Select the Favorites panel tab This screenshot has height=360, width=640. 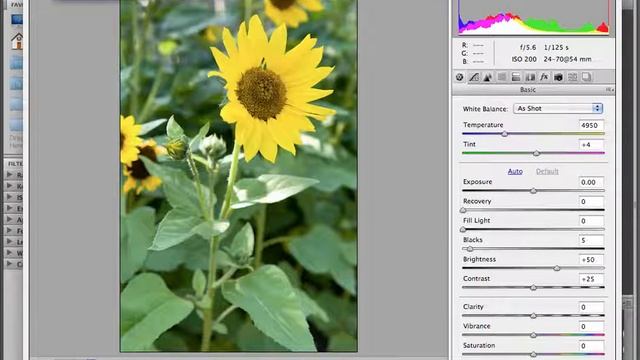tap(16, 4)
